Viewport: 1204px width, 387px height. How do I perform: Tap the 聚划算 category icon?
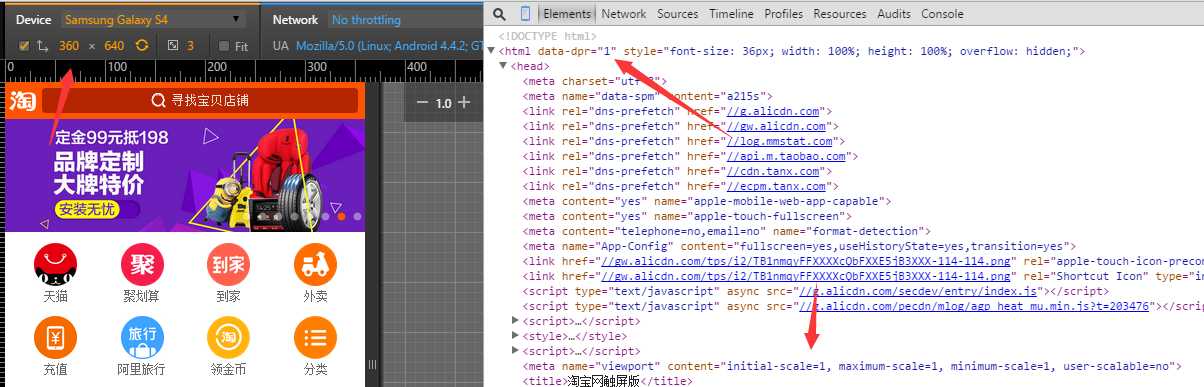pos(142,263)
